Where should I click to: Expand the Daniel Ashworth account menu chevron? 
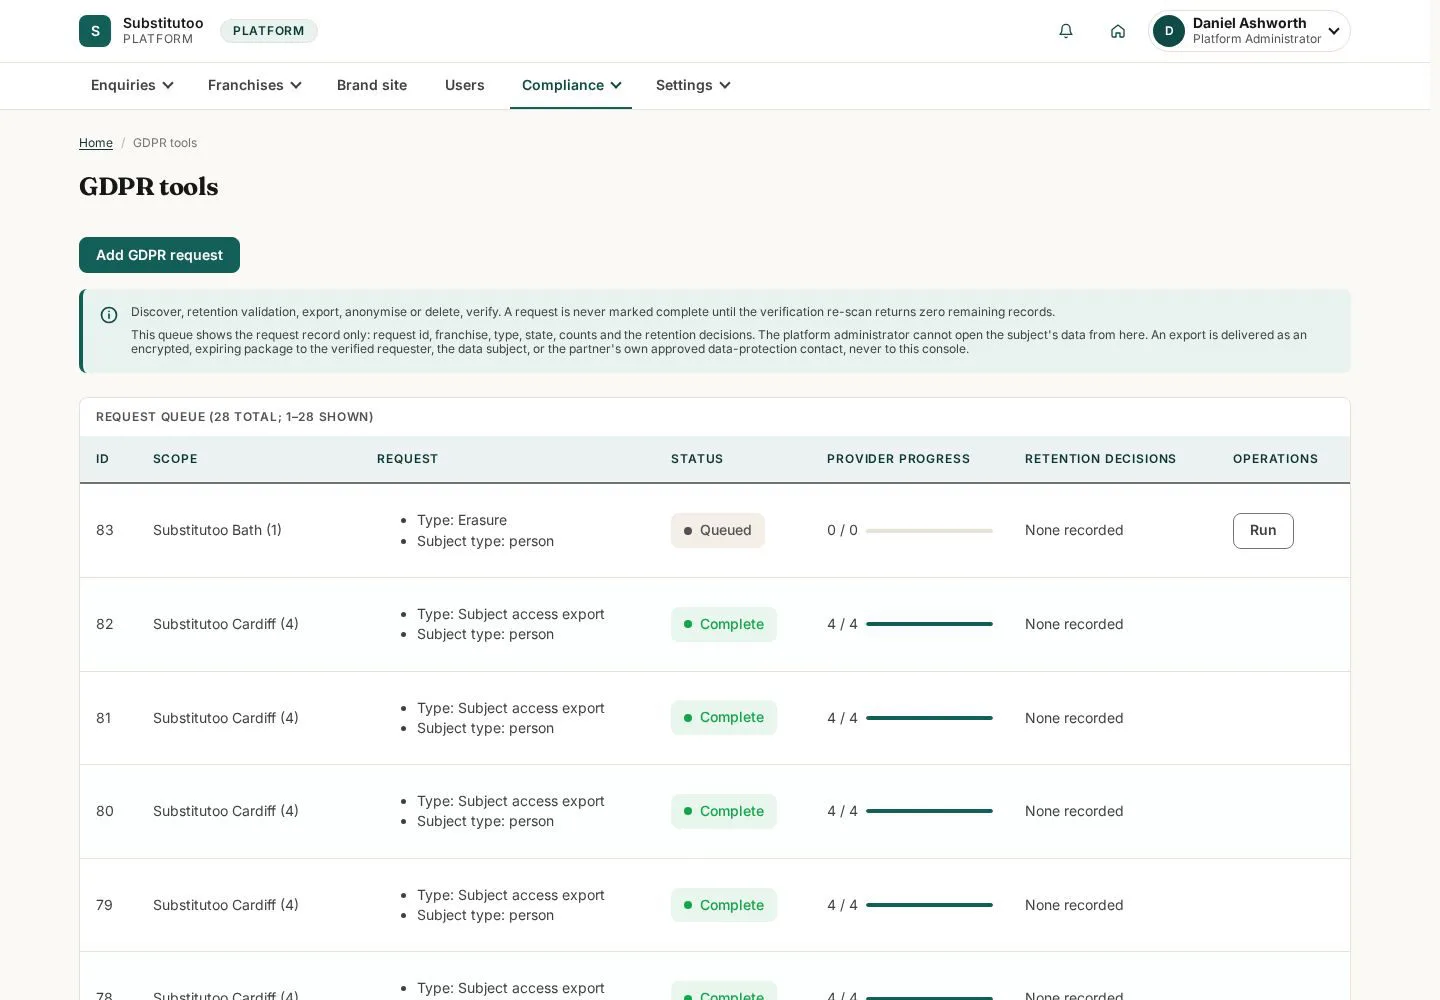(x=1334, y=31)
